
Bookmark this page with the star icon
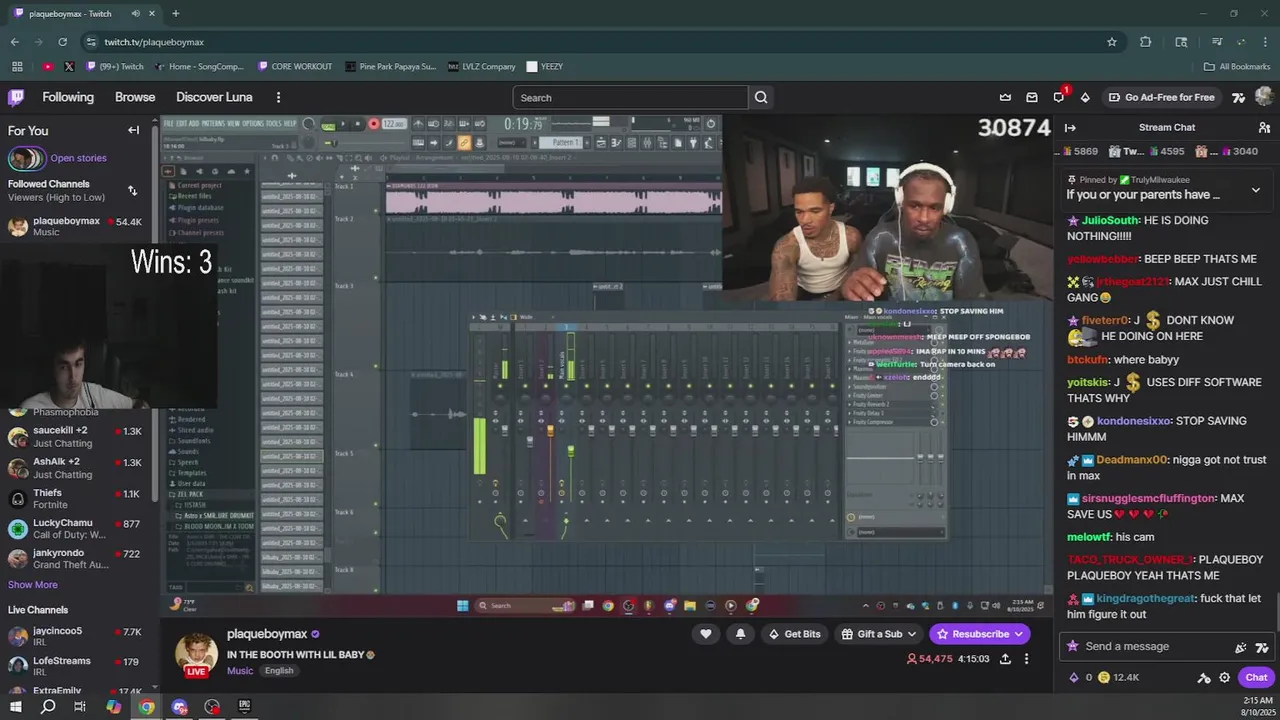tap(1111, 42)
